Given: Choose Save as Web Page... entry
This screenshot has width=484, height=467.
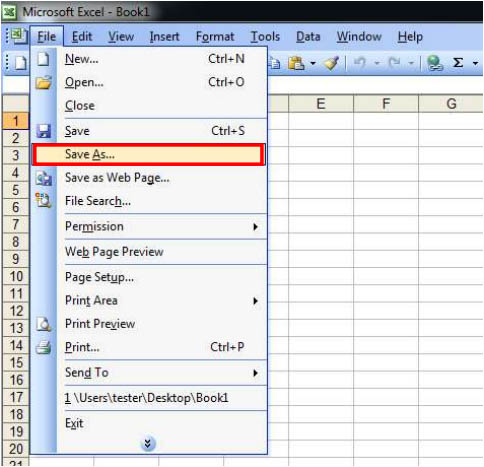Looking at the screenshot, I should [x=149, y=178].
